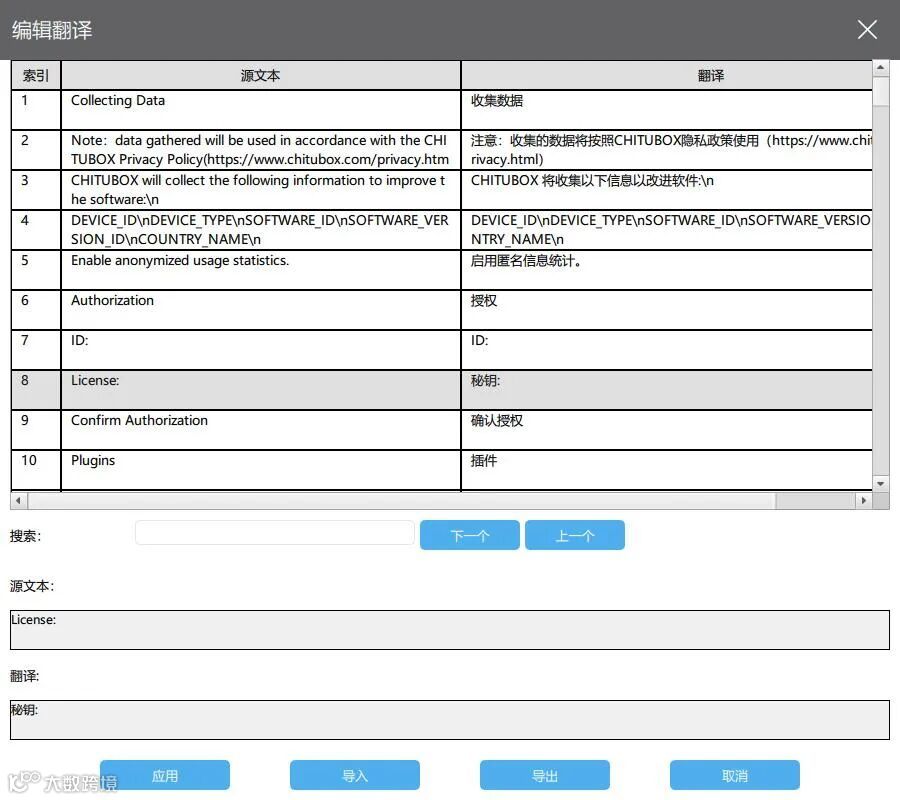Click index cell 2
This screenshot has height=800, width=900.
click(x=36, y=150)
